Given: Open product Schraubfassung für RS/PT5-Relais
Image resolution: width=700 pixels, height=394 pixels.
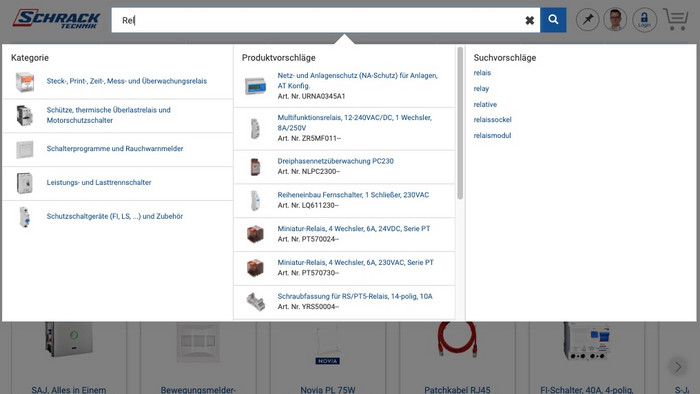Looking at the screenshot, I should pos(355,296).
